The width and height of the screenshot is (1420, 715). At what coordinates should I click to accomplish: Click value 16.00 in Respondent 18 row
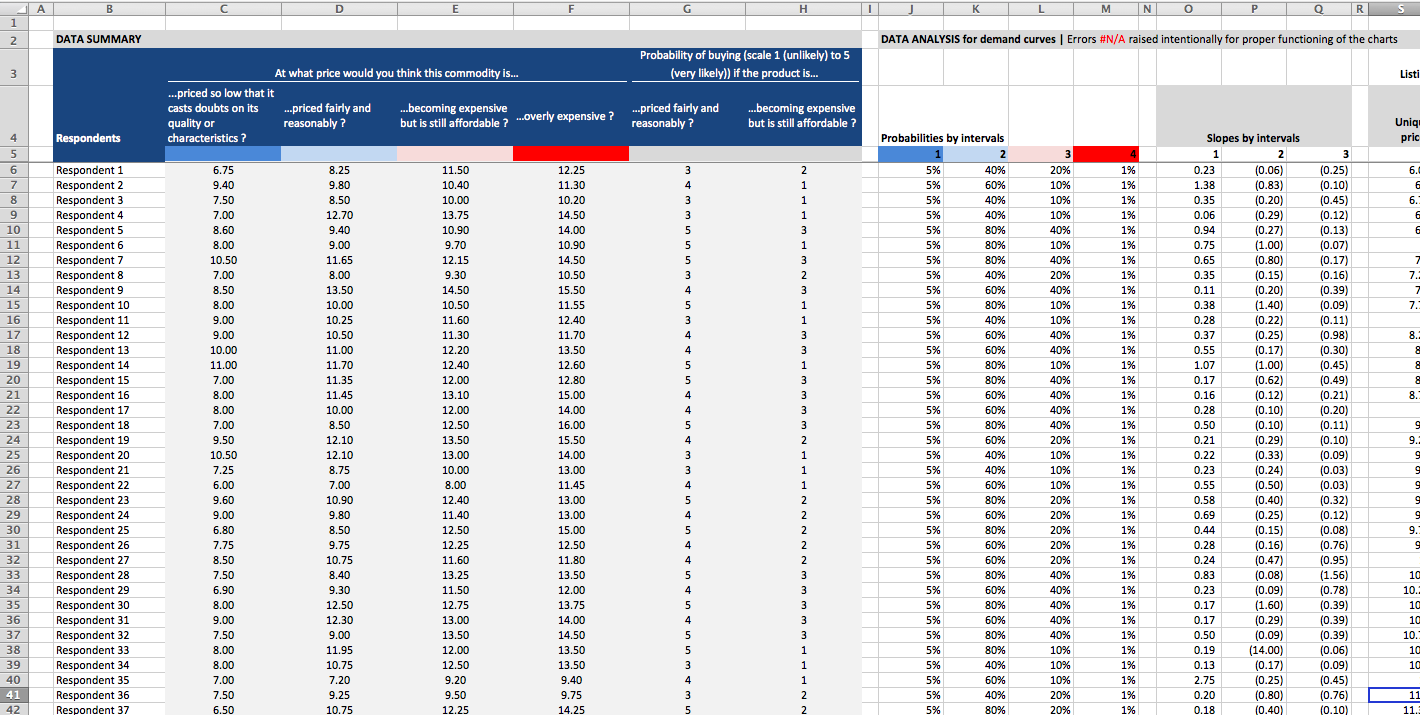click(x=571, y=425)
